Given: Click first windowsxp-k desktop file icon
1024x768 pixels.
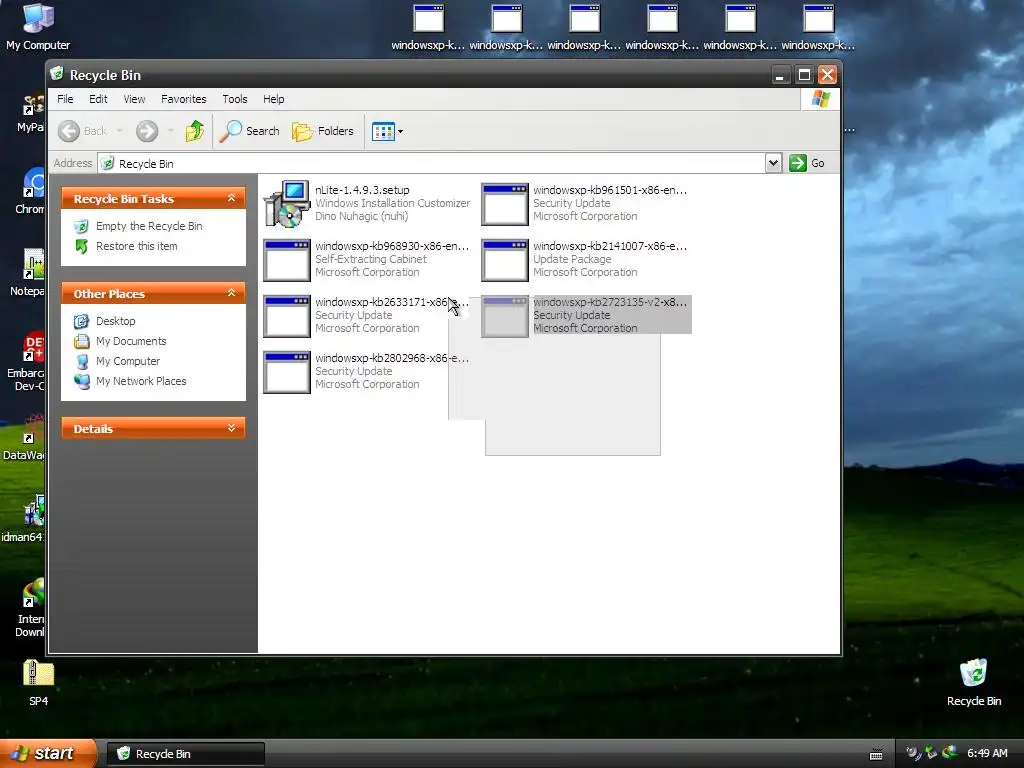Looking at the screenshot, I should tap(429, 18).
